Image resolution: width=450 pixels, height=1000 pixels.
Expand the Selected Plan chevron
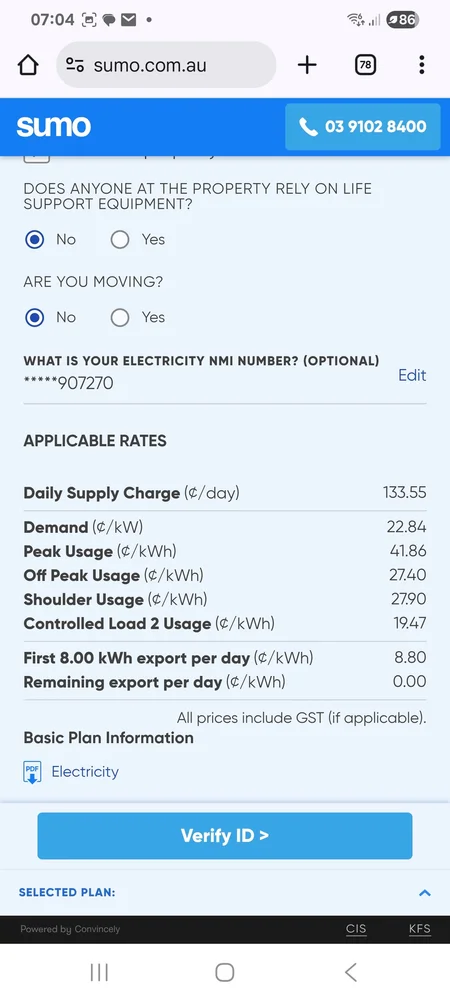tap(425, 893)
